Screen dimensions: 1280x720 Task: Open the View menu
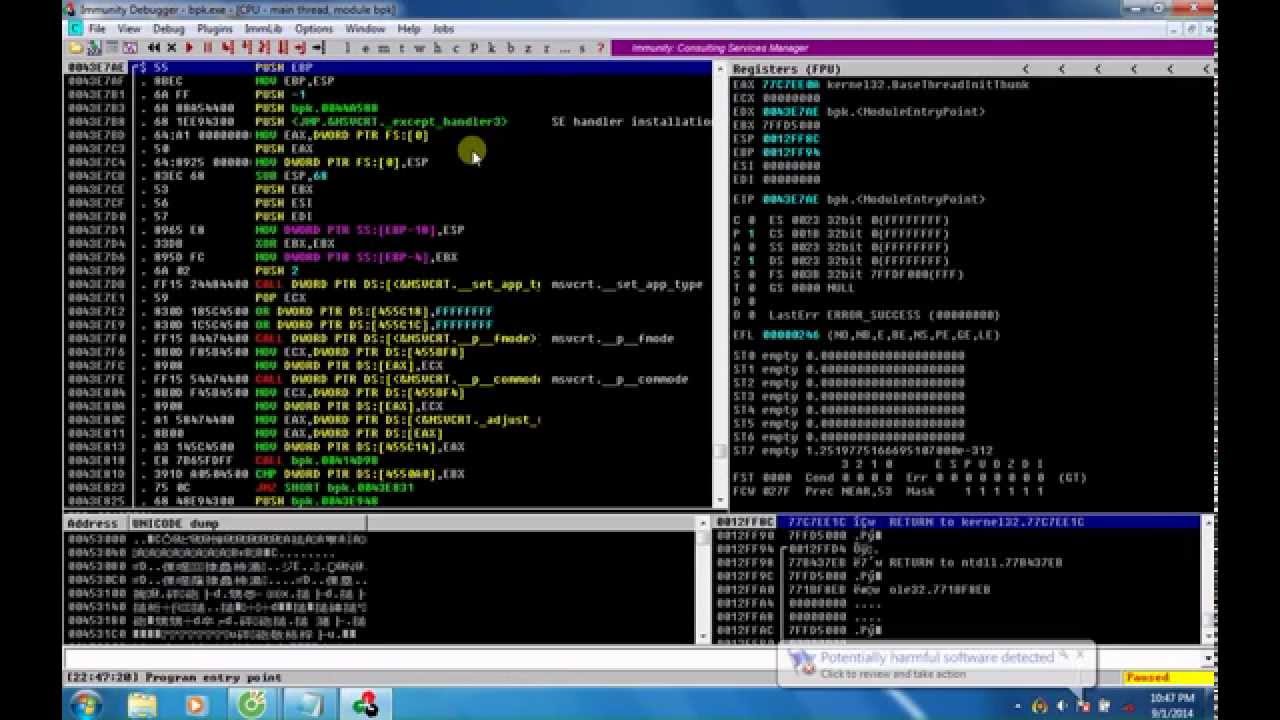click(x=129, y=29)
